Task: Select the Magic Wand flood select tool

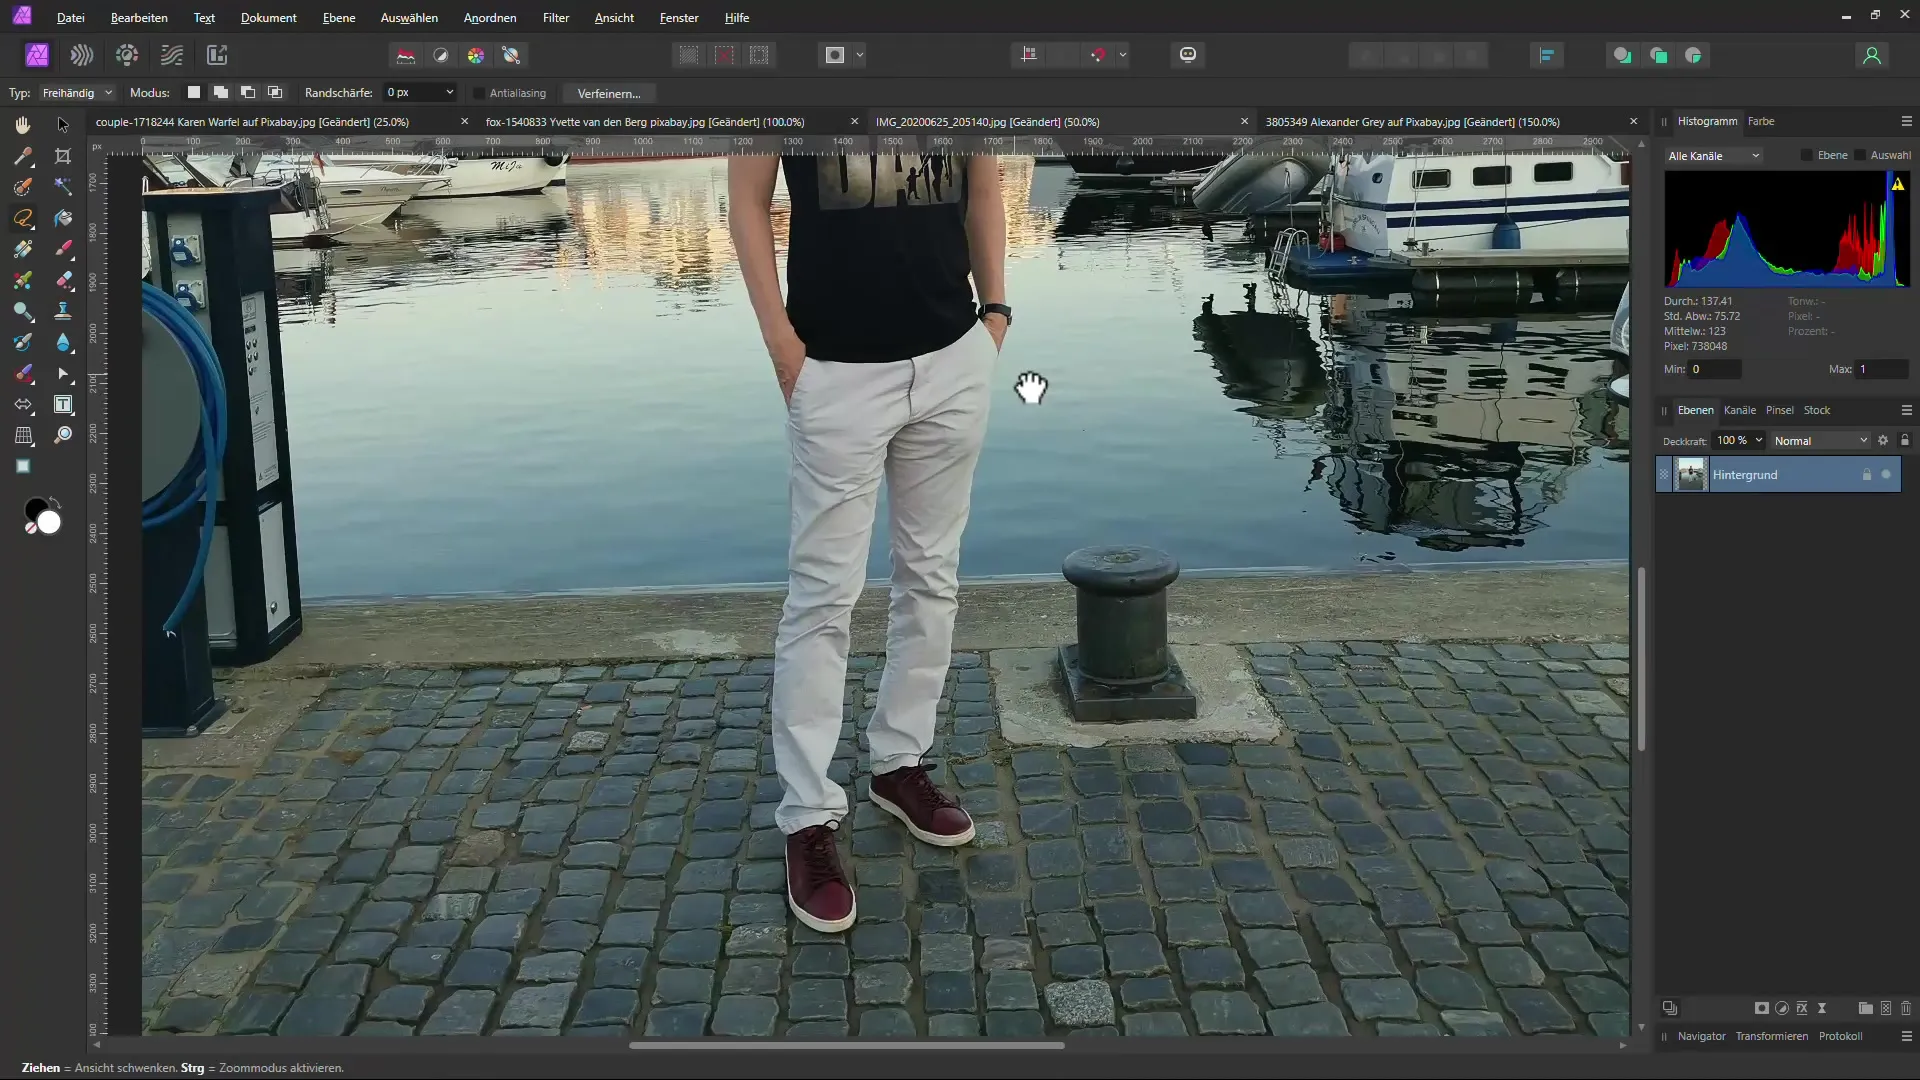Action: pos(63,187)
